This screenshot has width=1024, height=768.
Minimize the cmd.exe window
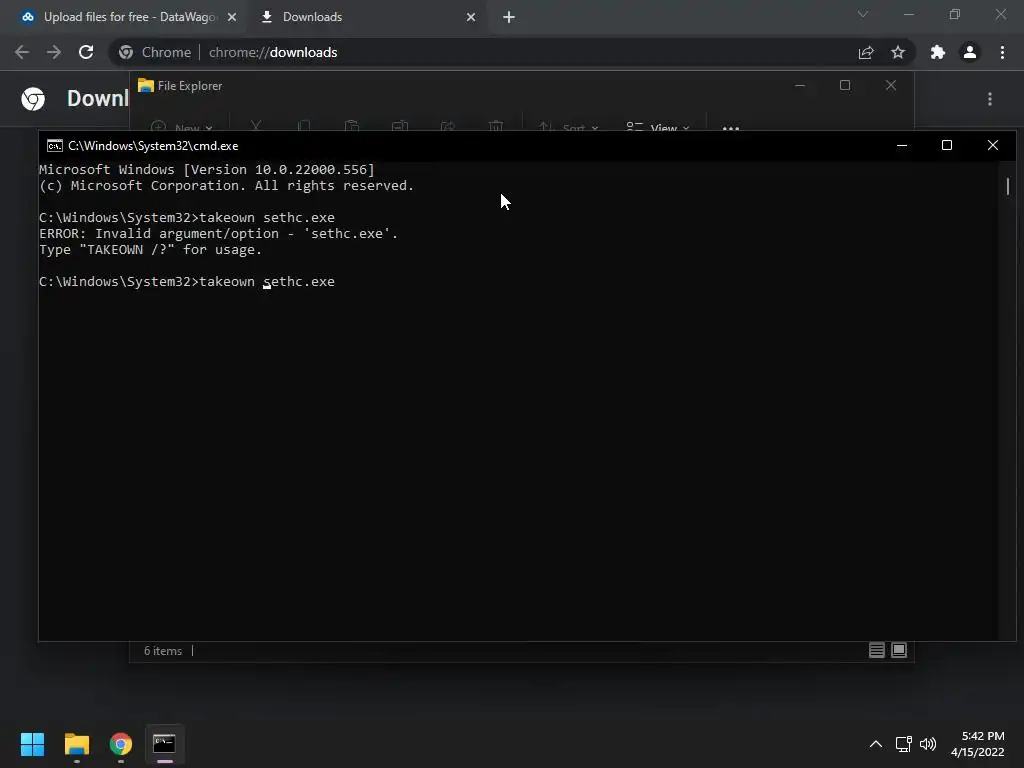902,145
